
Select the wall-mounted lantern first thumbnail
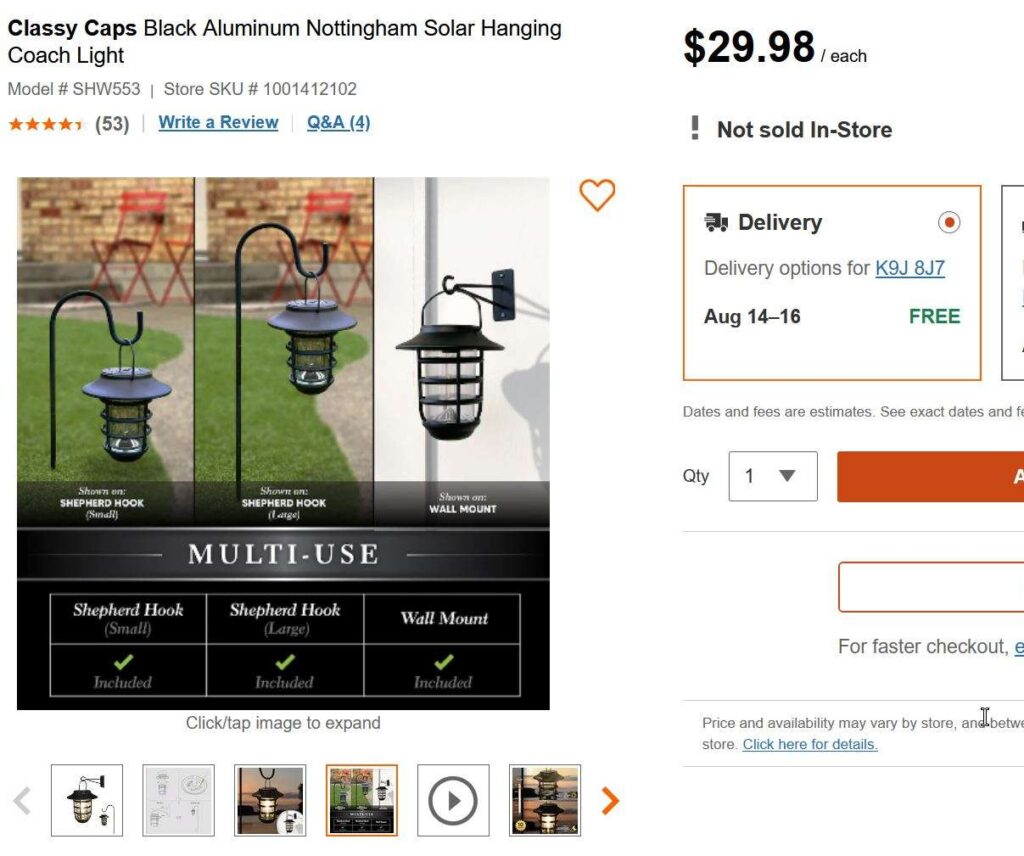tap(87, 800)
